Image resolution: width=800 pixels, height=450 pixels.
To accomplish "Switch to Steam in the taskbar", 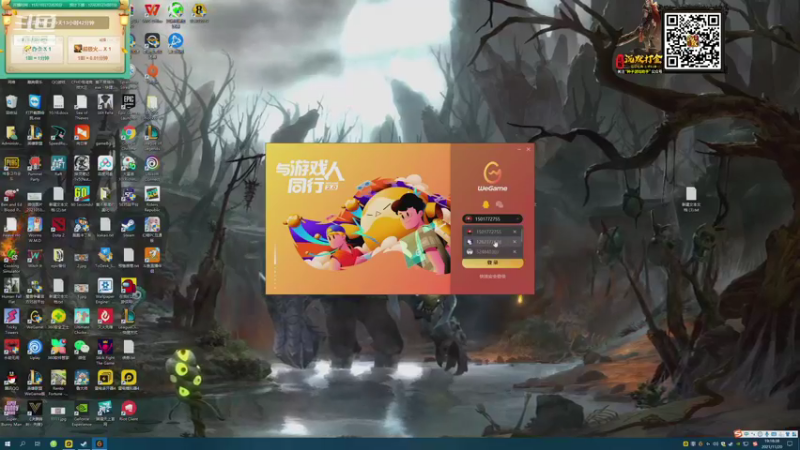I will pyautogui.click(x=84, y=444).
